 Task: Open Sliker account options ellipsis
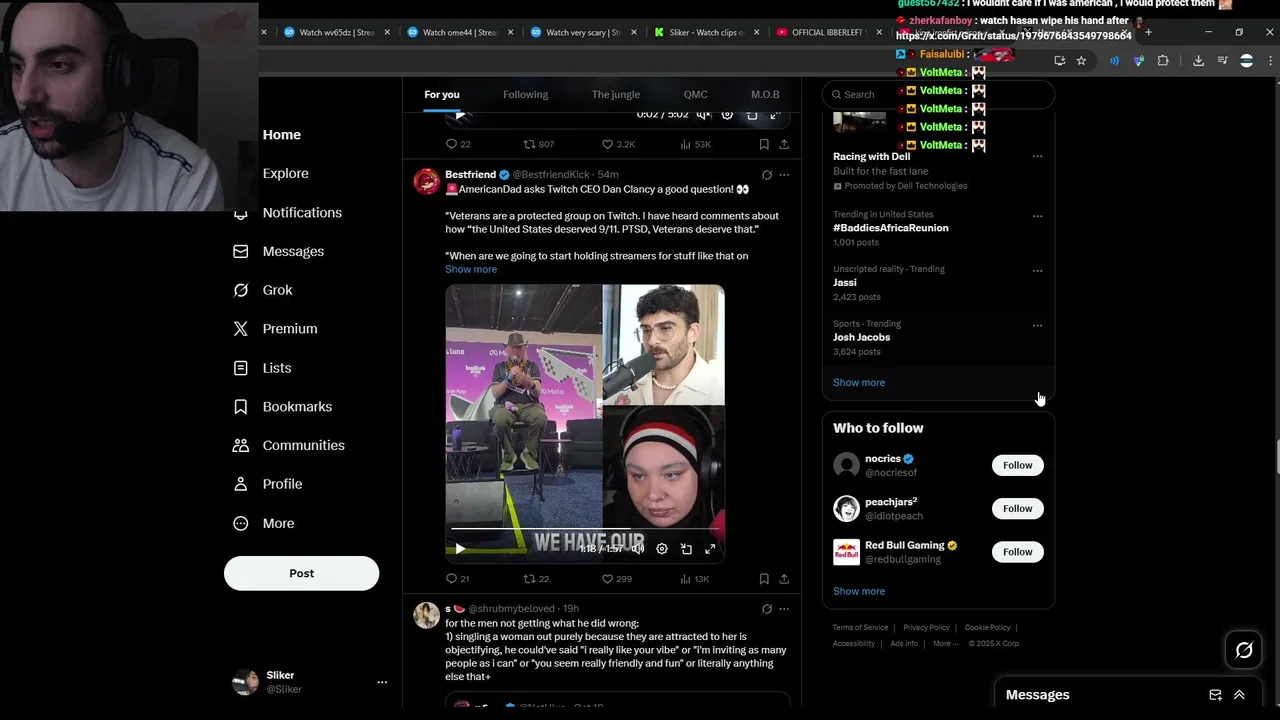(381, 682)
